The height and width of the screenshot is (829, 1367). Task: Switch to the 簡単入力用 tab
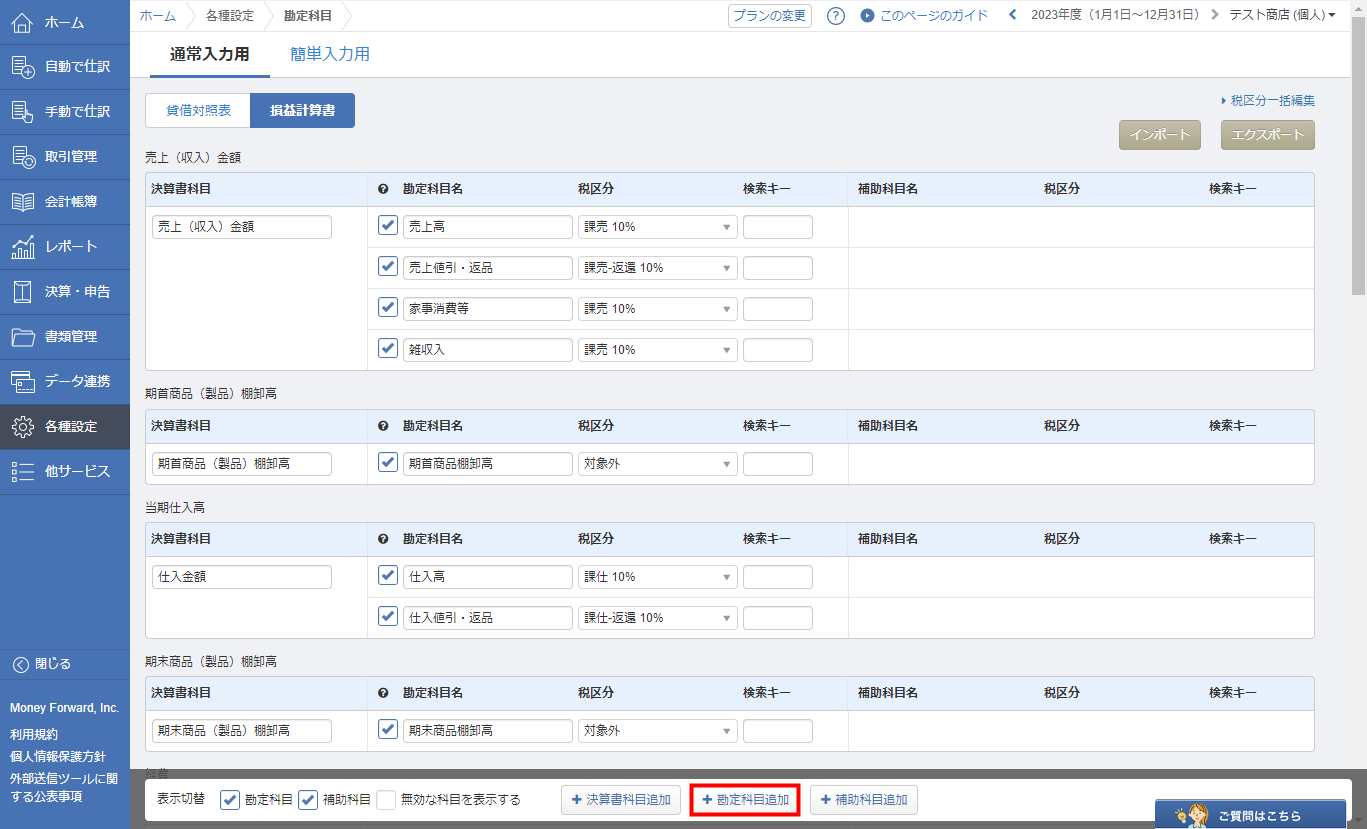click(x=330, y=55)
